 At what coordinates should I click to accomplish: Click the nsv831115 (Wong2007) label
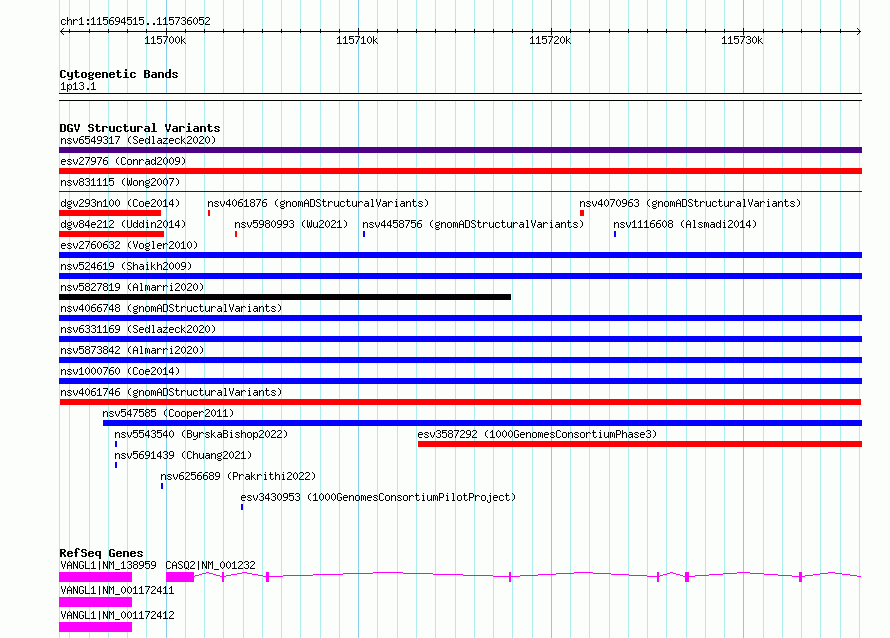click(120, 182)
